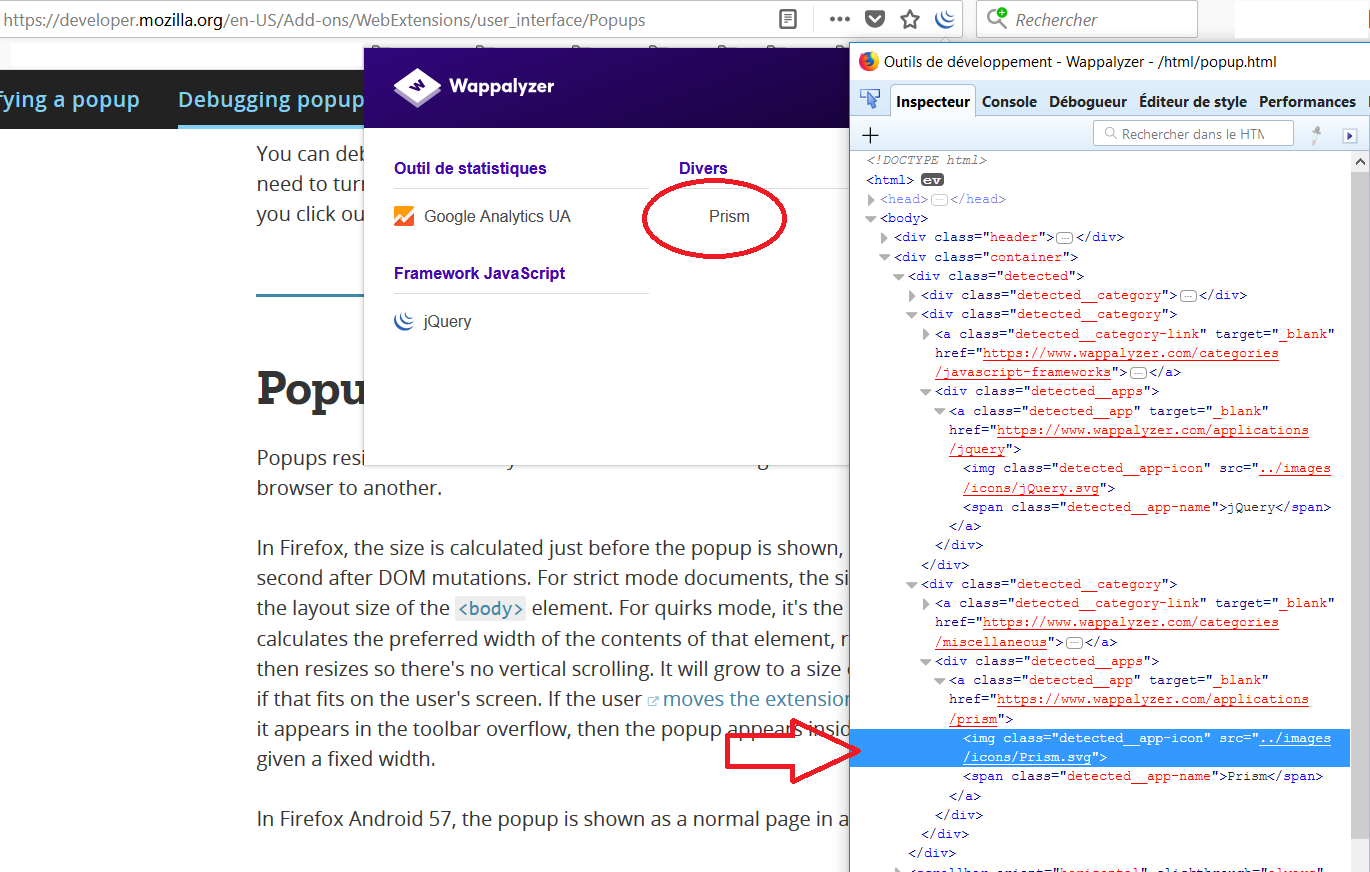
Task: Switch to the Console tab
Action: (1009, 101)
